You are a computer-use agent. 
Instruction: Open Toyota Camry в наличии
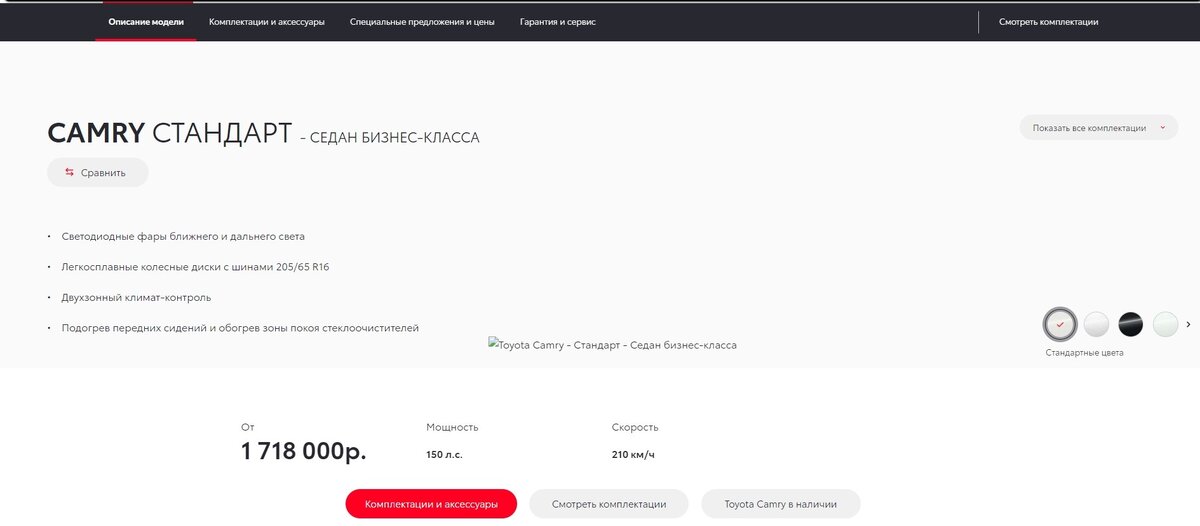[781, 504]
